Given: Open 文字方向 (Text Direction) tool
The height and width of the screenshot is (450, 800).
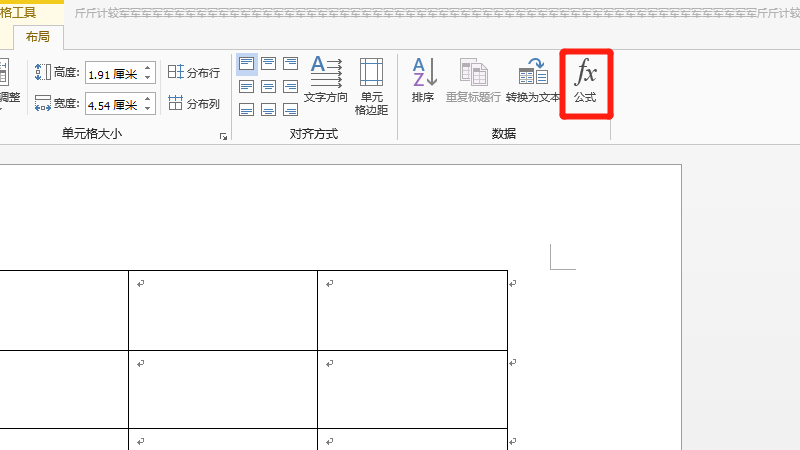Looking at the screenshot, I should pos(325,80).
